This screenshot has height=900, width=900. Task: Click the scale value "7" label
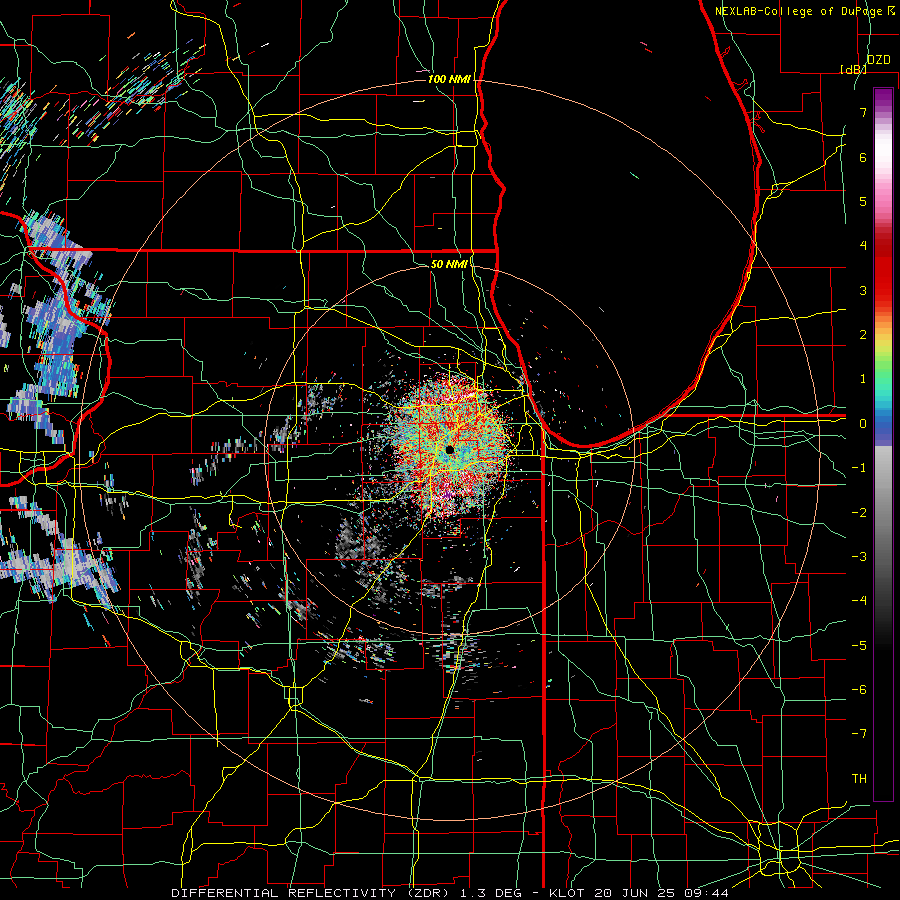tap(863, 112)
